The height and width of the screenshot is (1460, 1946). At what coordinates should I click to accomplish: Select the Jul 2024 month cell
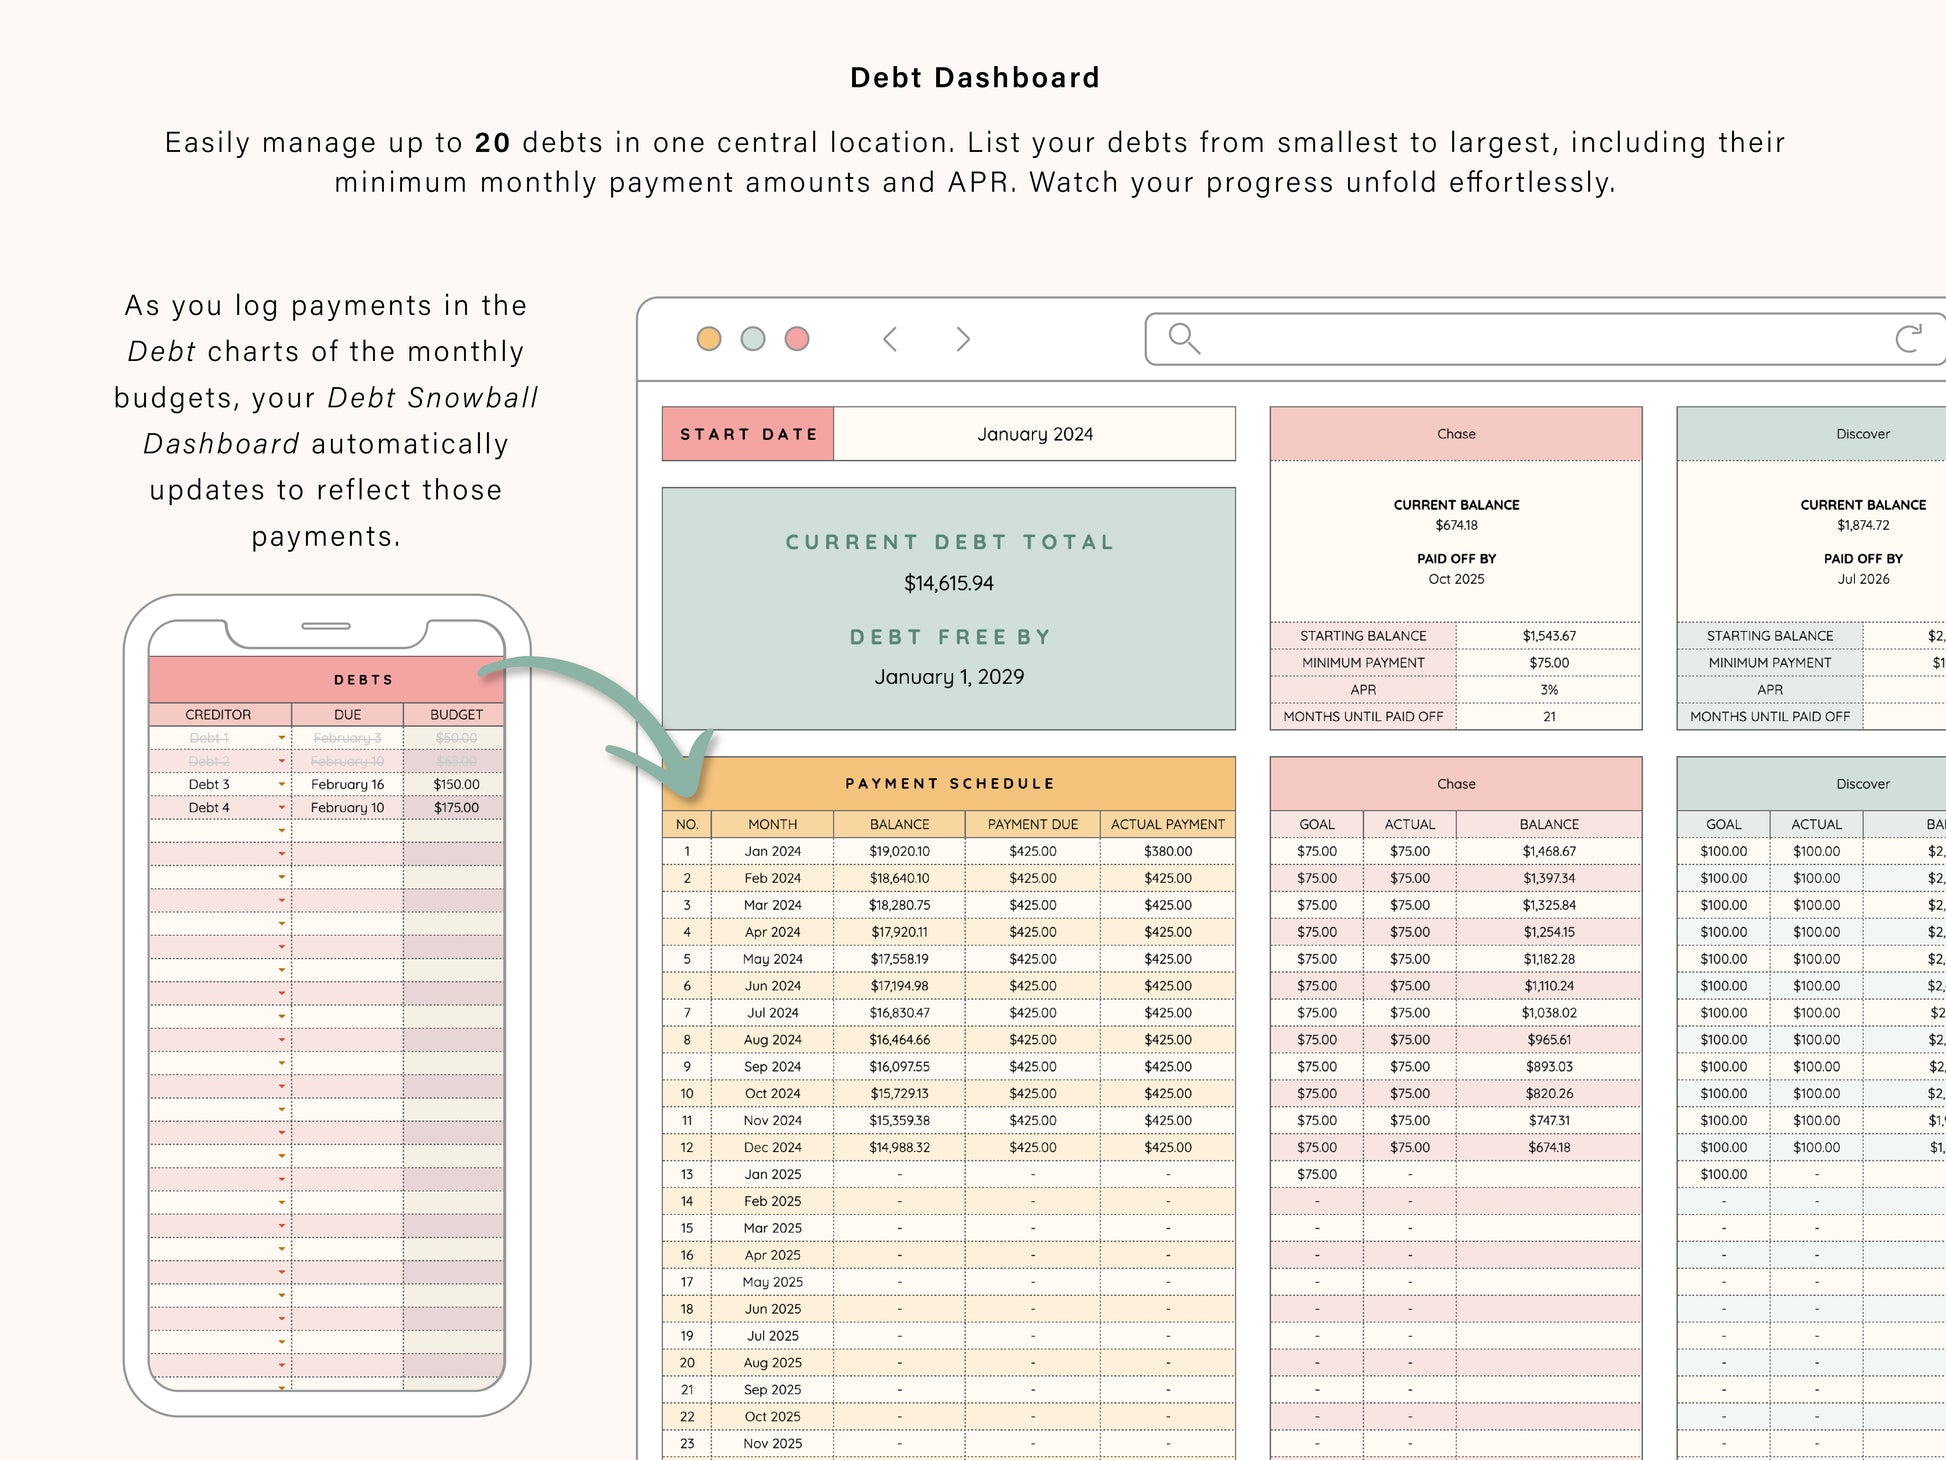click(x=773, y=1013)
